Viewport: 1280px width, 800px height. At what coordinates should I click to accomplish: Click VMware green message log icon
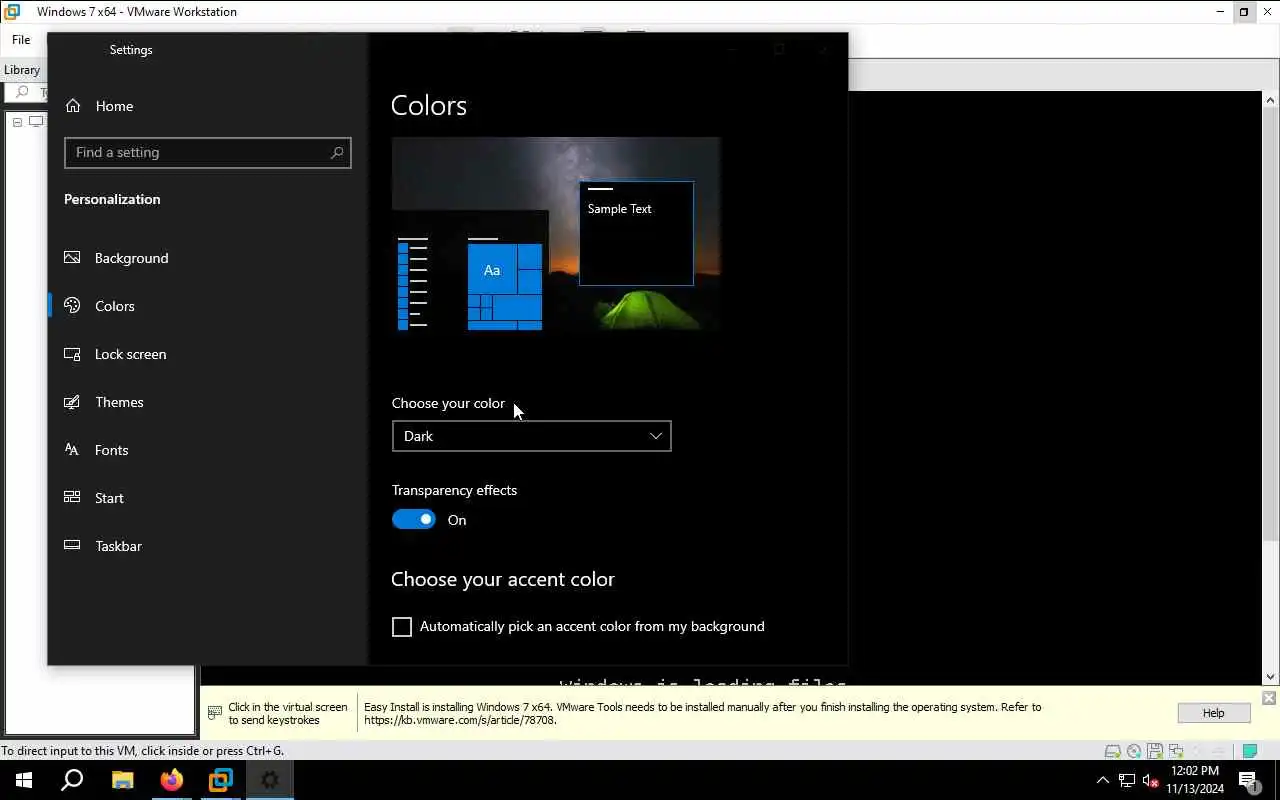(1249, 751)
